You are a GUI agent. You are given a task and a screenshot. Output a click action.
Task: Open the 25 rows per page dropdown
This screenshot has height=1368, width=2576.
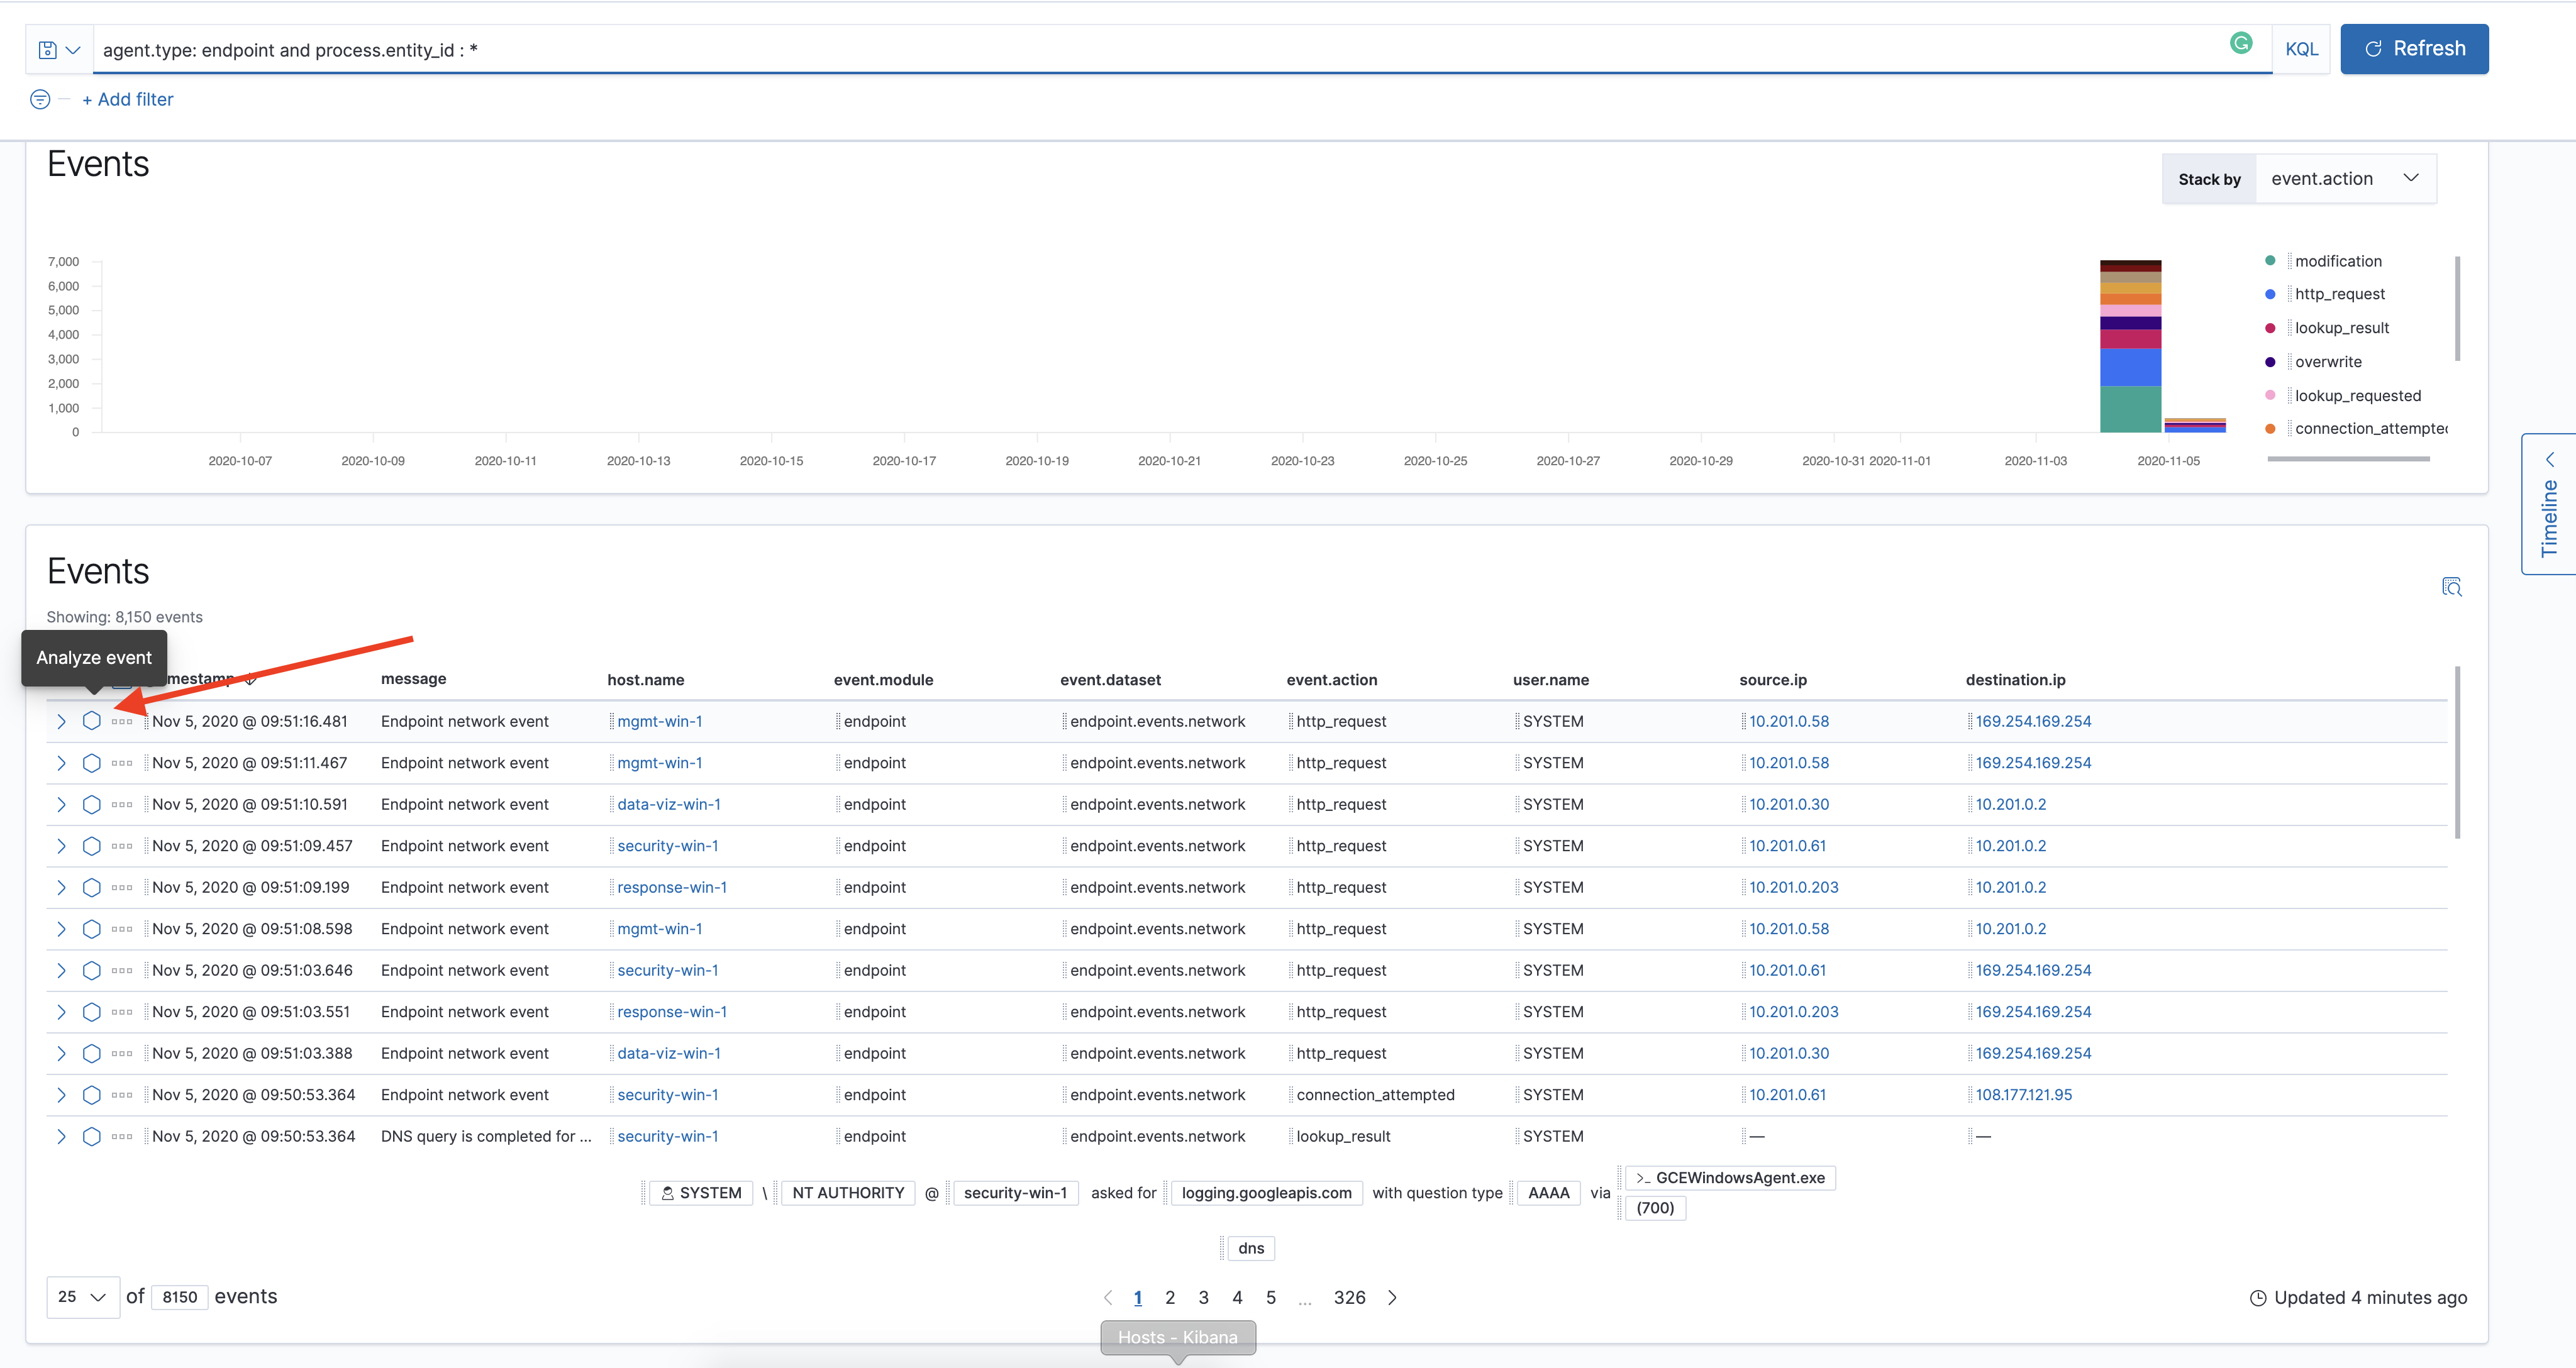(82, 1296)
